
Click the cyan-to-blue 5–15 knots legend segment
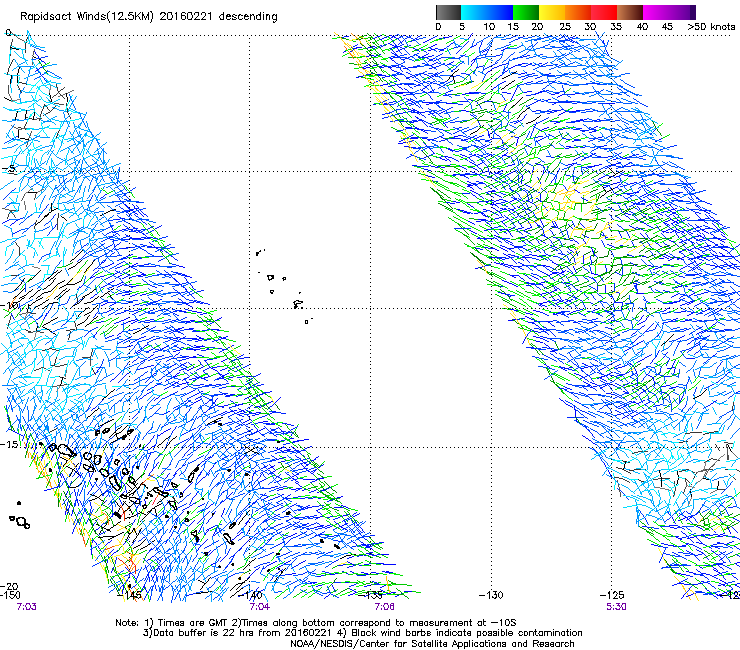pyautogui.click(x=487, y=12)
